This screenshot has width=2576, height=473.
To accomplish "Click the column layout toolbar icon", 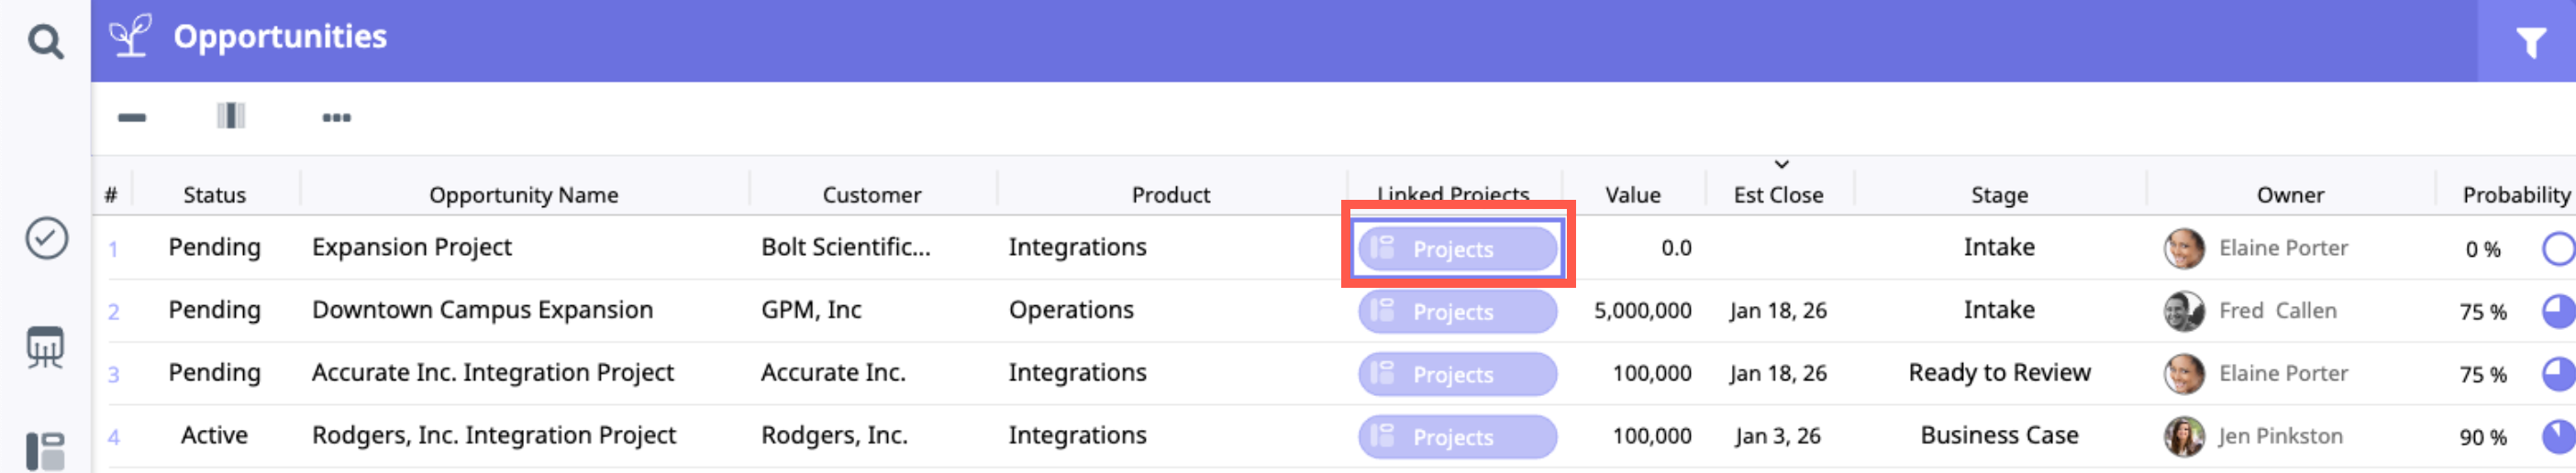I will [231, 116].
